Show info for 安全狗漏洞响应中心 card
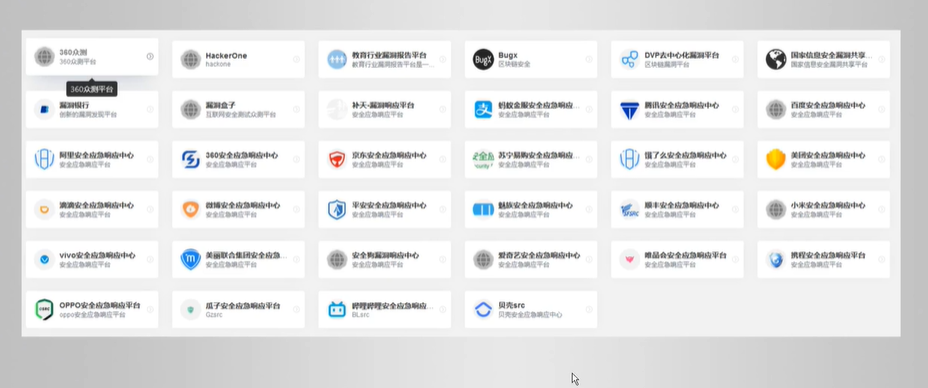This screenshot has height=388, width=928. (x=443, y=259)
